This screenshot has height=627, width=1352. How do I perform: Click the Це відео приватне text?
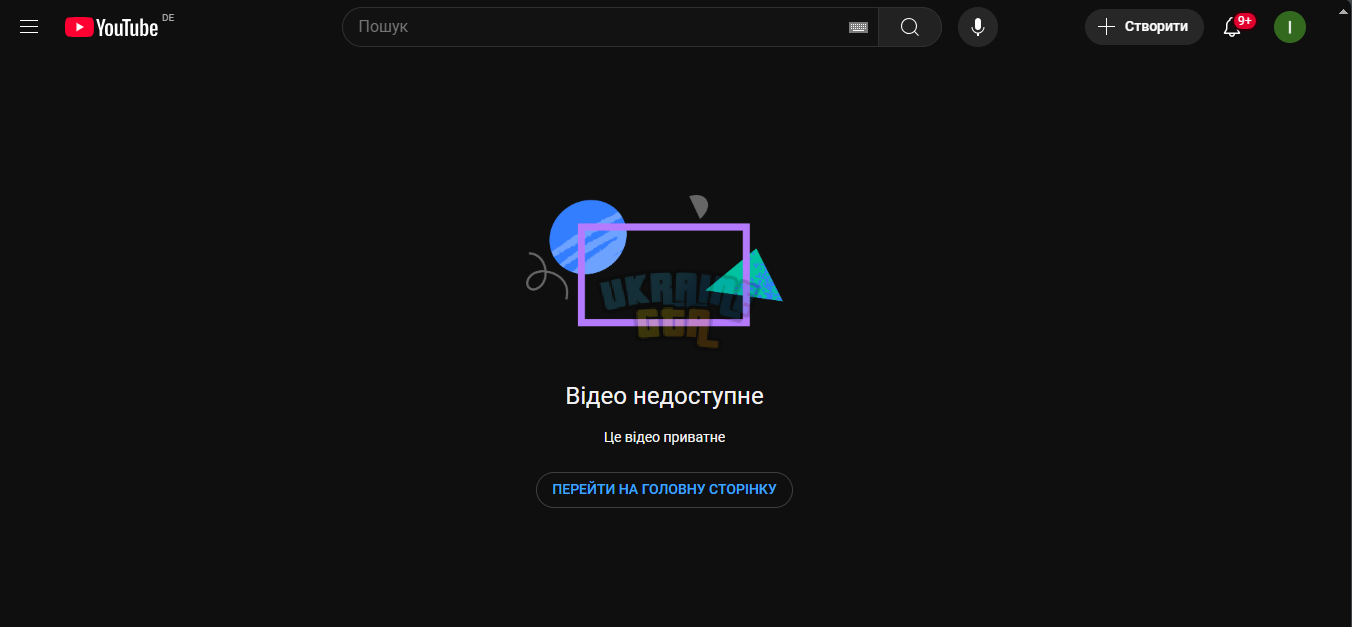664,437
